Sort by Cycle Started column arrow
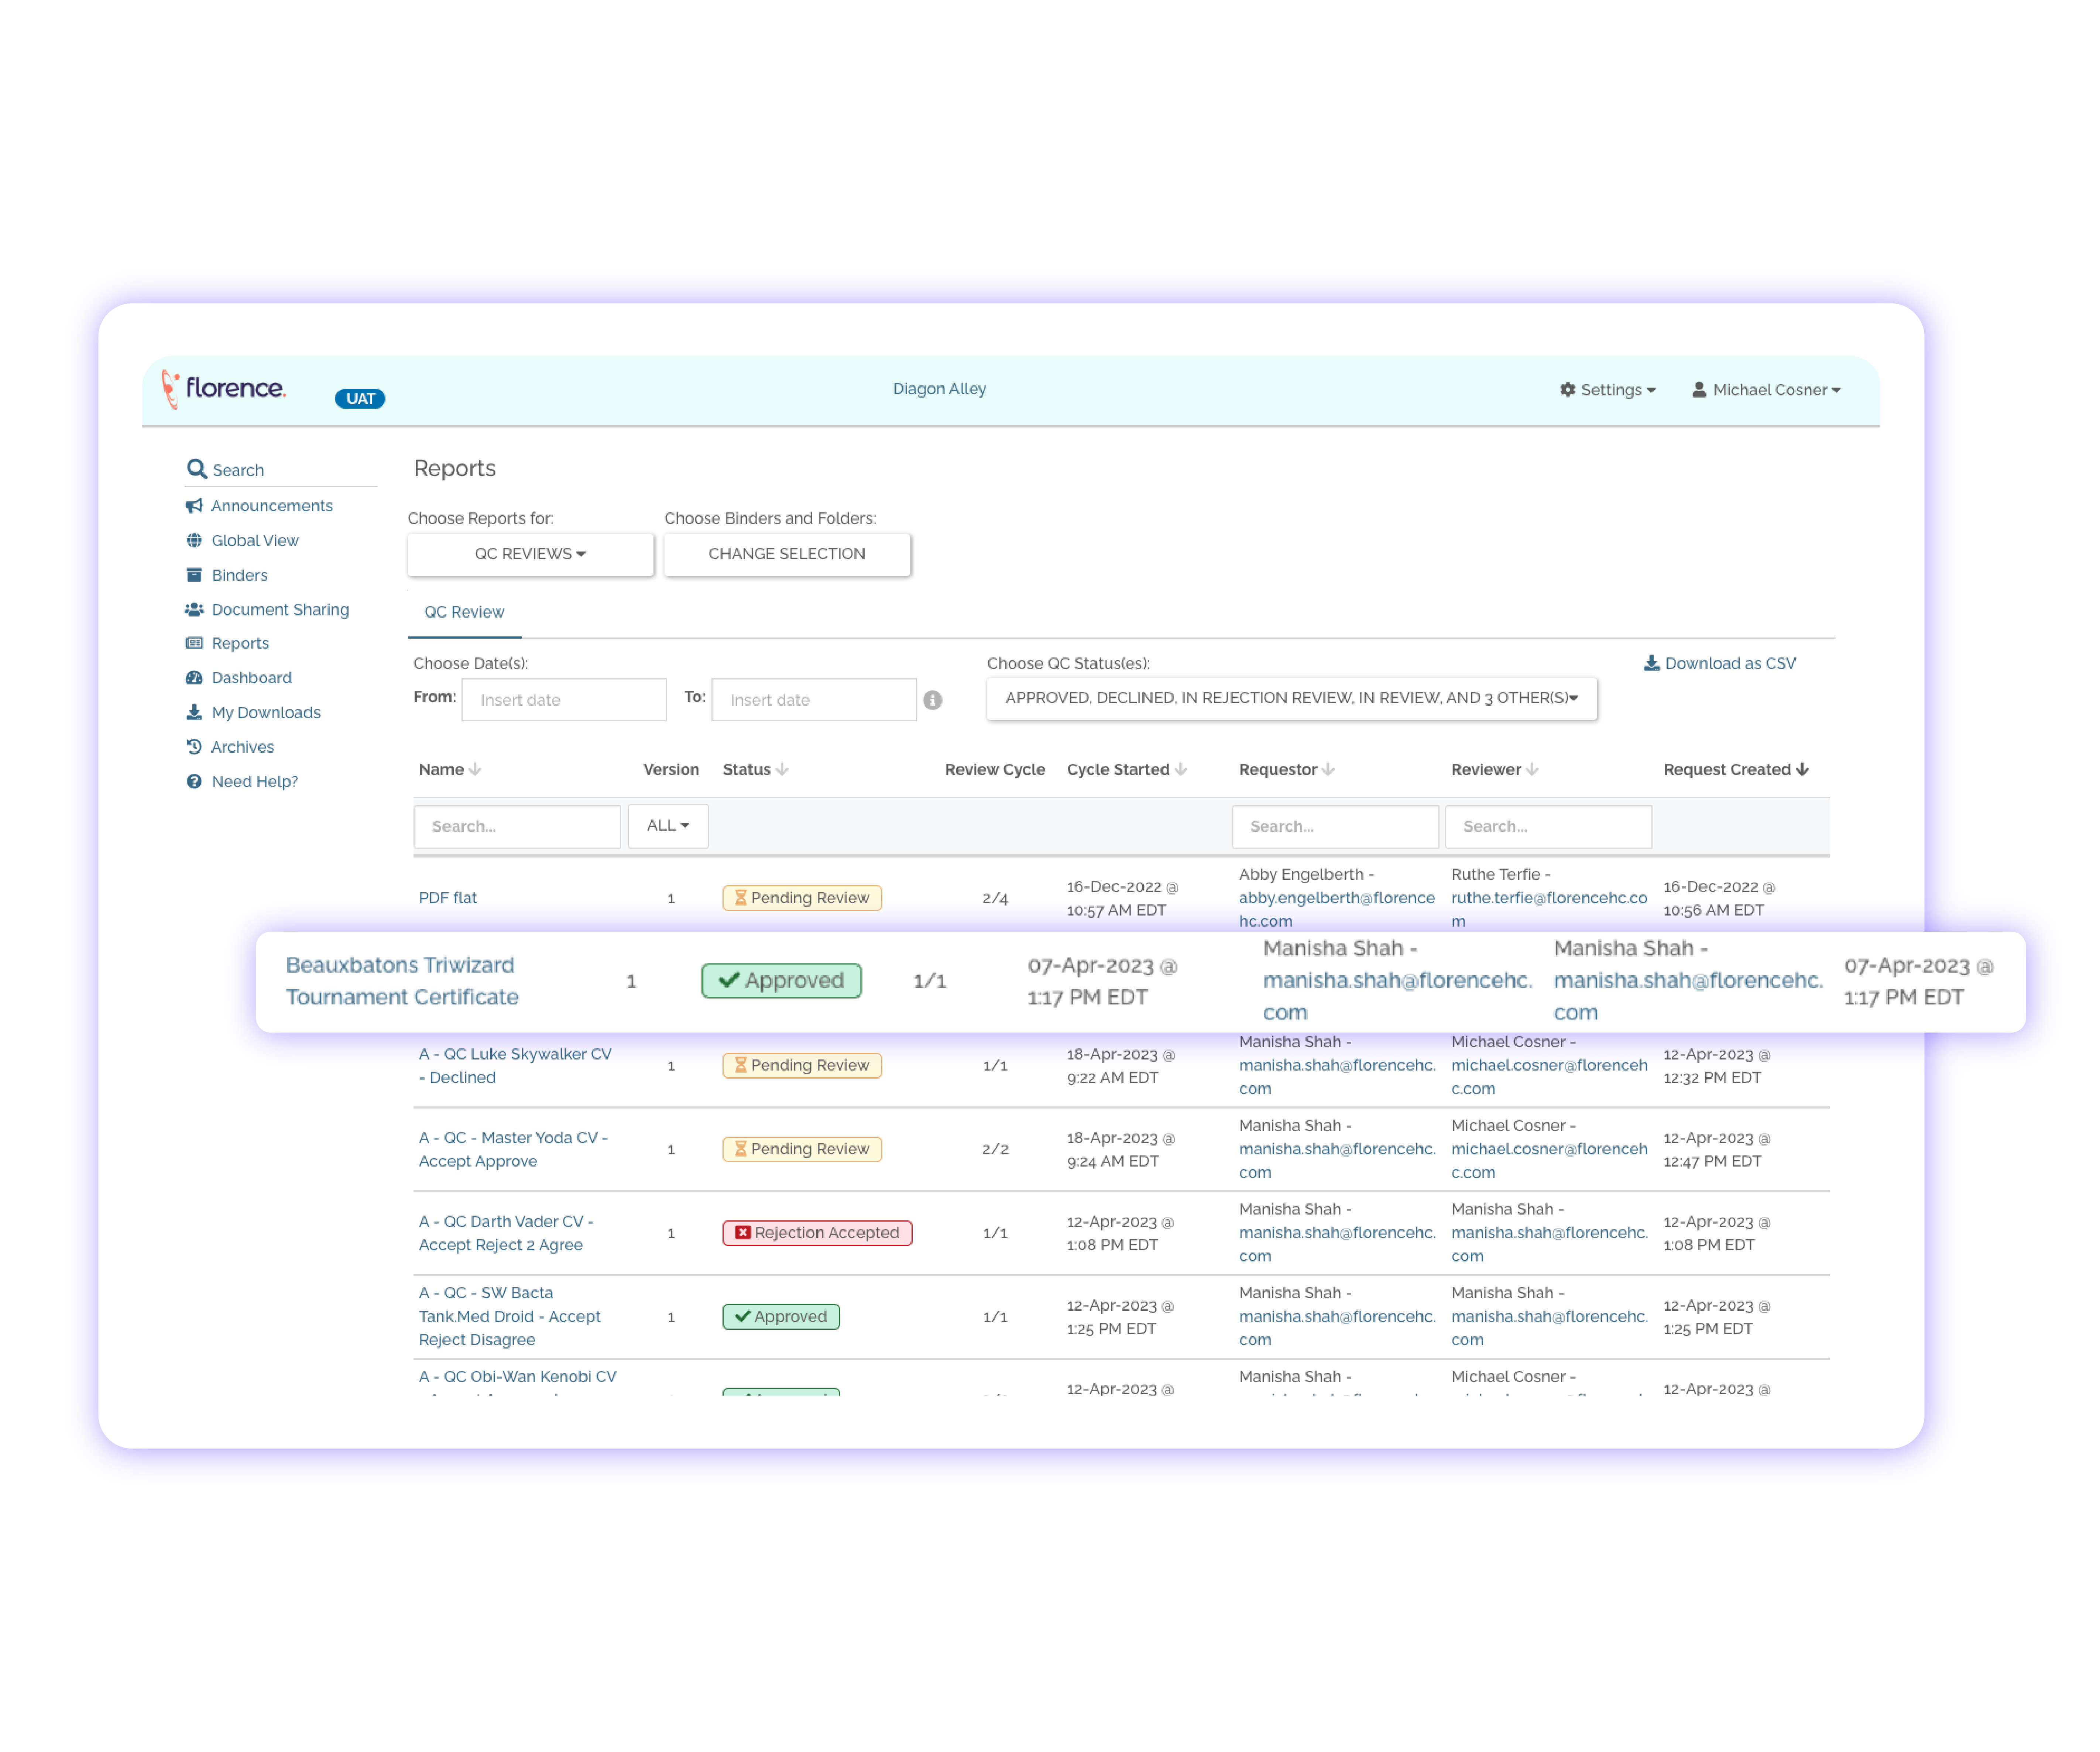 tap(1181, 769)
